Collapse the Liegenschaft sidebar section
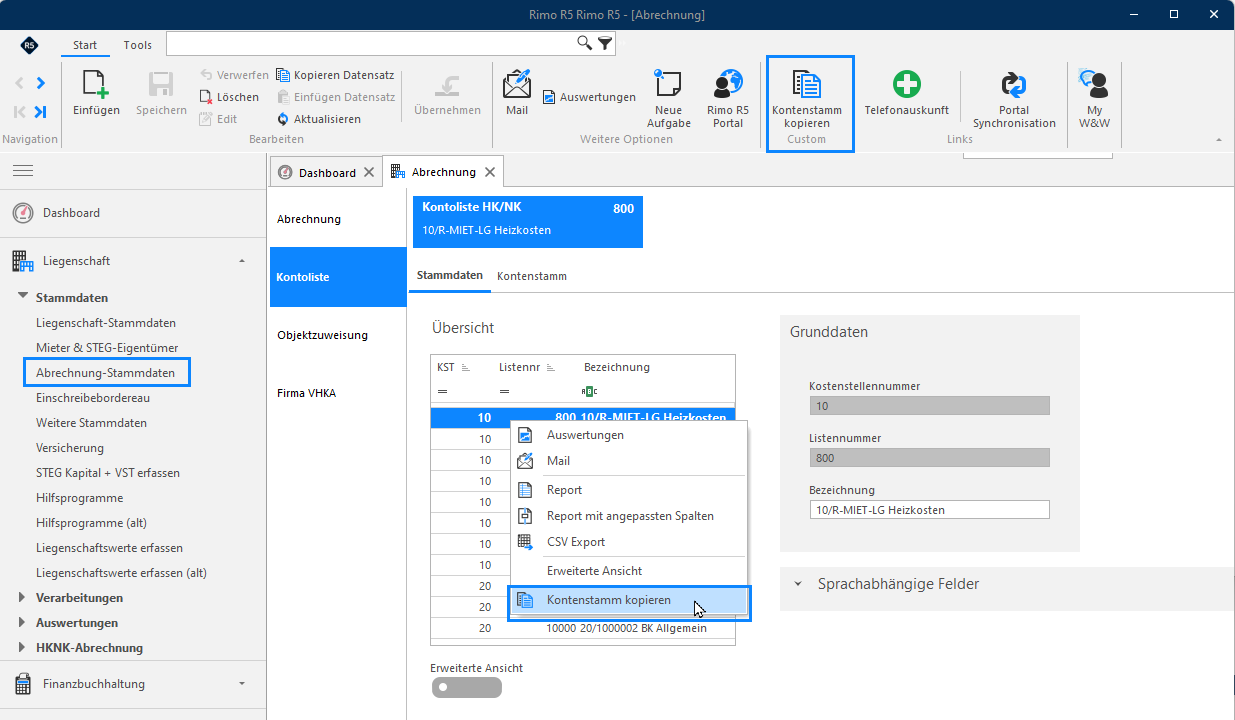Screen dimensions: 1235x720 point(242,261)
